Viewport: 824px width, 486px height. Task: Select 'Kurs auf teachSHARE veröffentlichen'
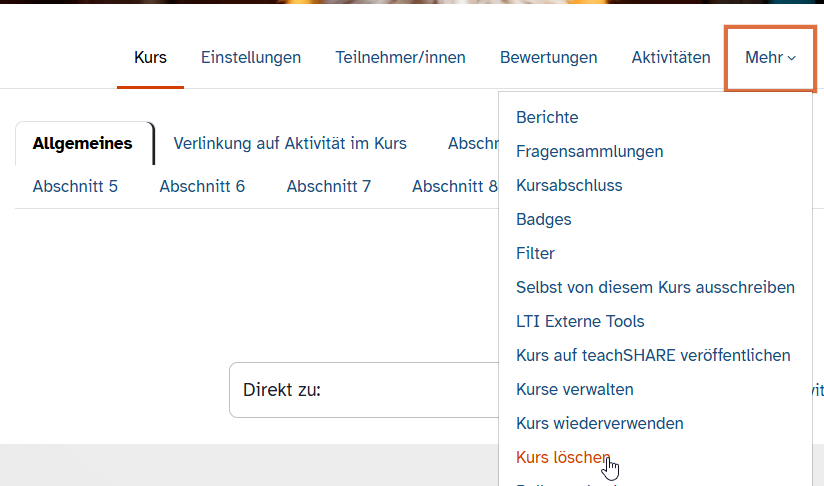coord(653,356)
